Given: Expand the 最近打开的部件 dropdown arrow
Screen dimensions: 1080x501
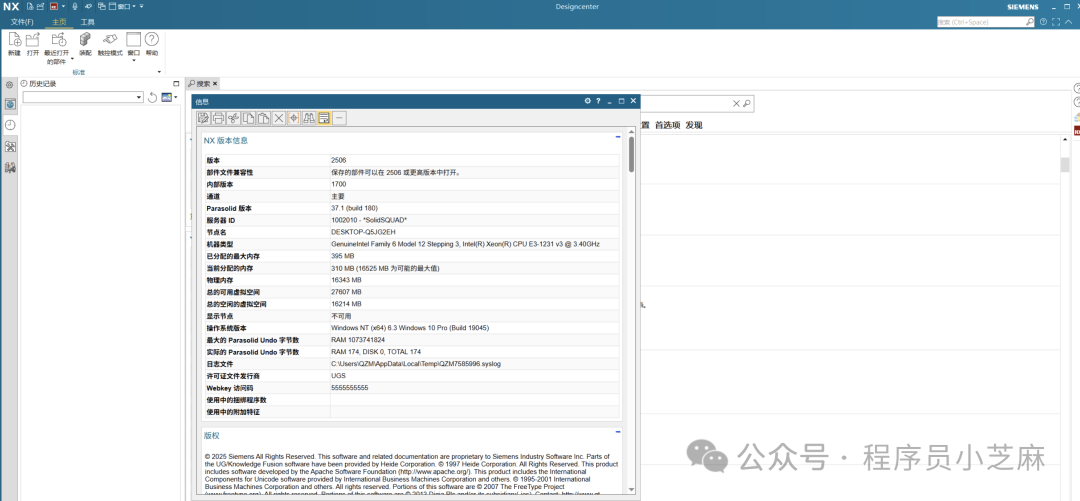Looking at the screenshot, I should pyautogui.click(x=71, y=61).
